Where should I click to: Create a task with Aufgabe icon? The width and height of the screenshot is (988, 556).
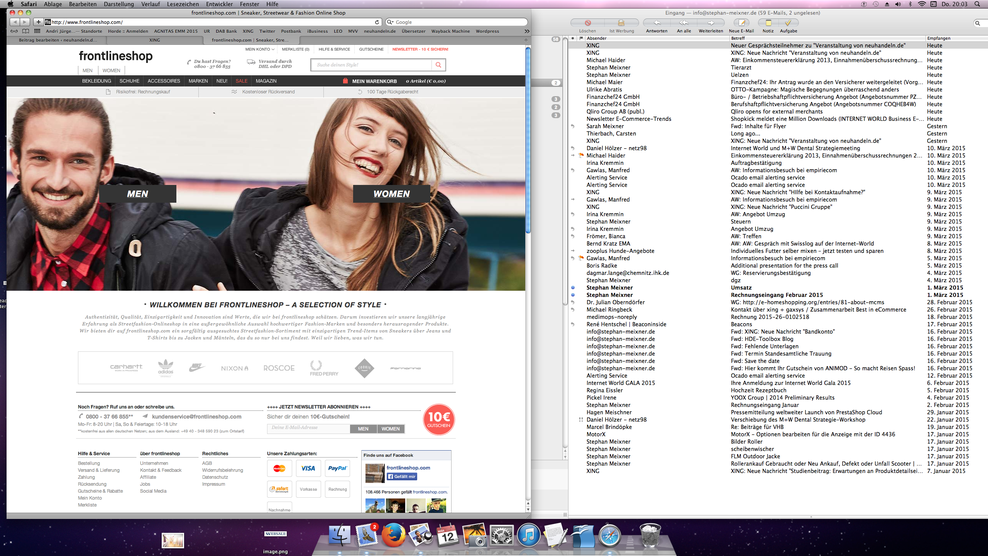[788, 23]
